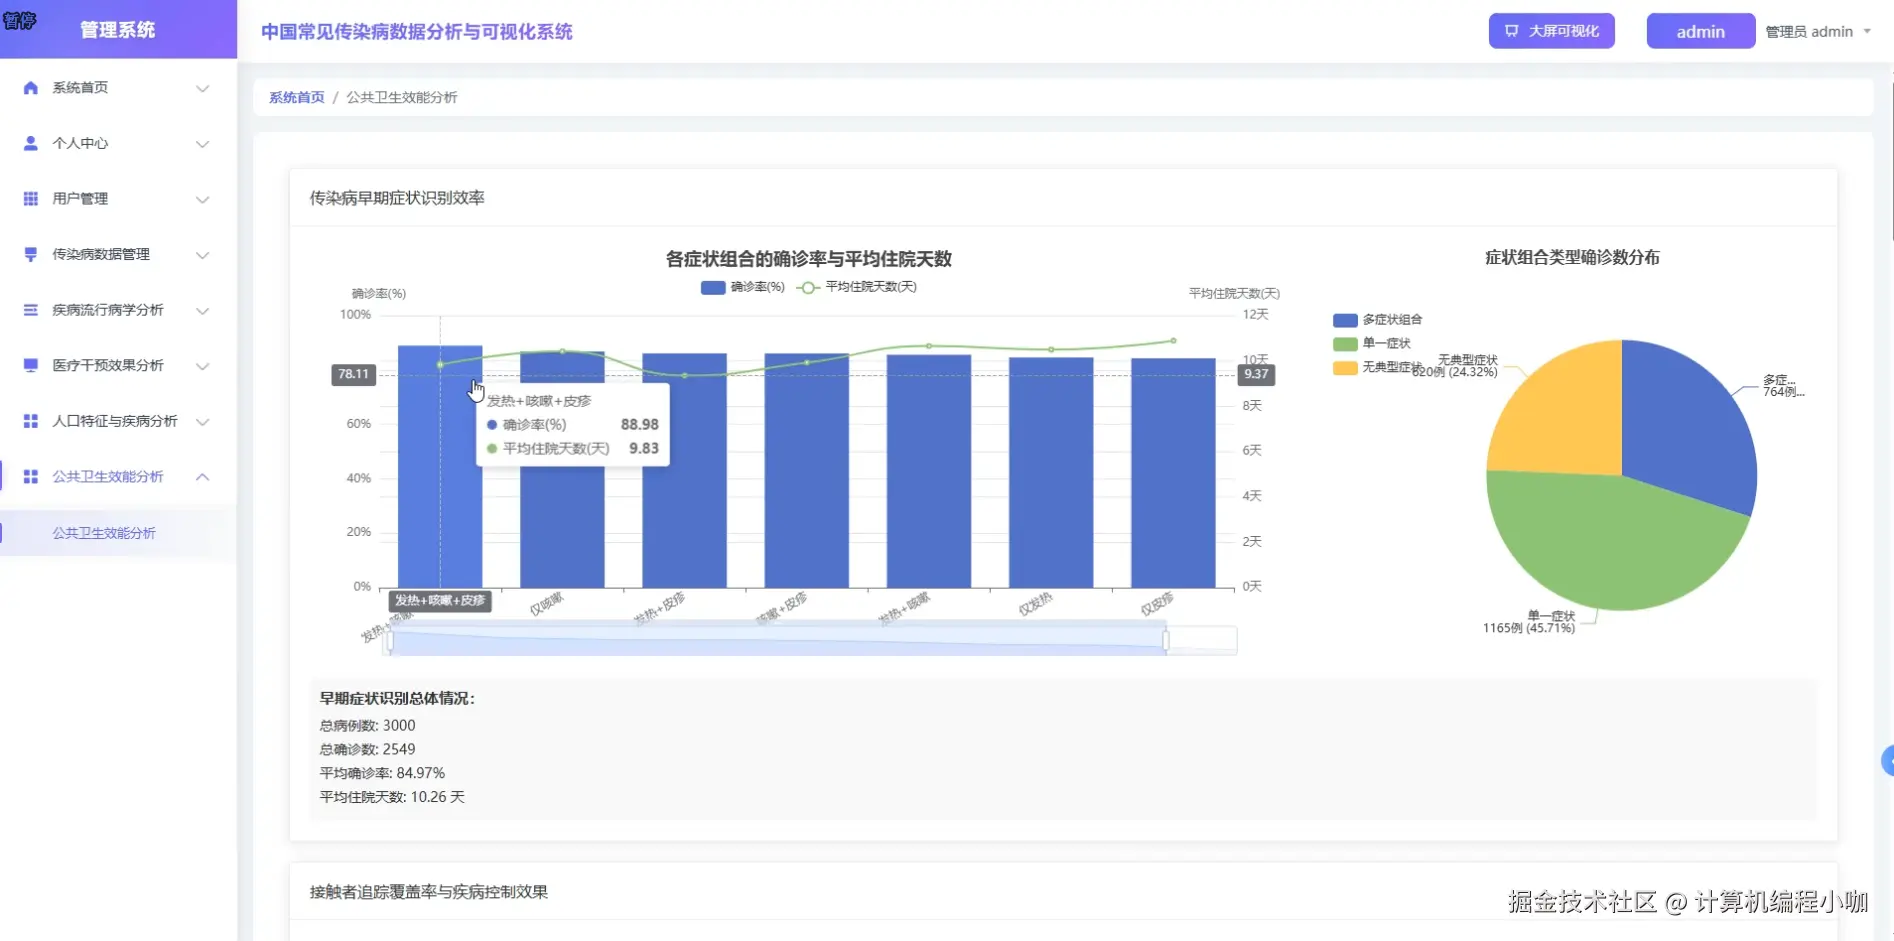Click the 1165例 (45.71%) pie label
This screenshot has width=1894, height=941.
coord(1528,628)
